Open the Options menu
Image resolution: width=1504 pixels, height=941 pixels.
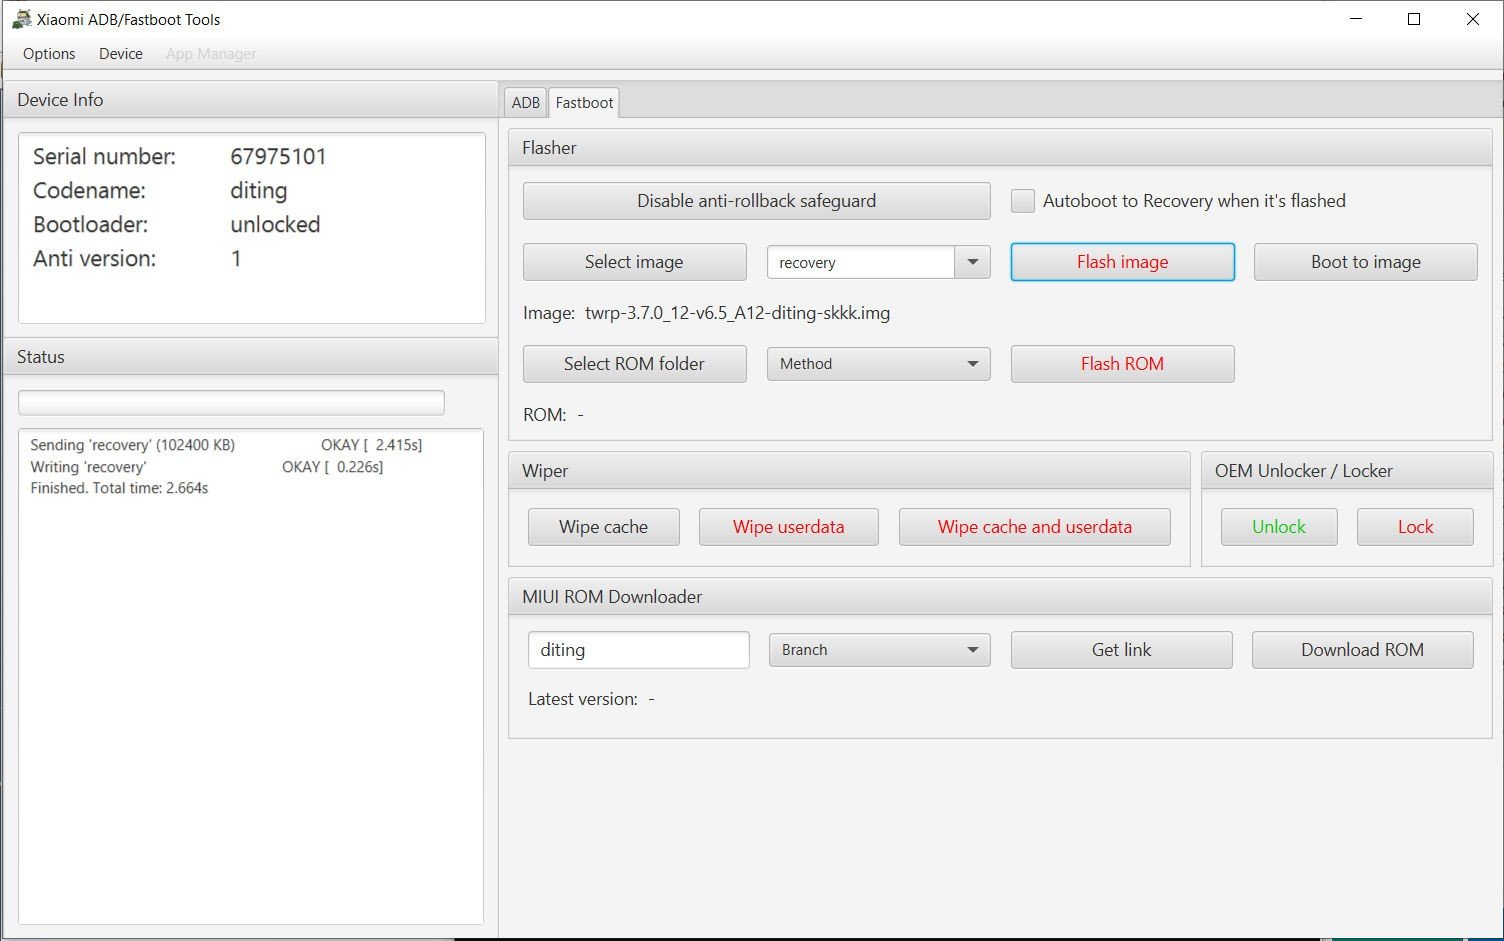pos(49,54)
